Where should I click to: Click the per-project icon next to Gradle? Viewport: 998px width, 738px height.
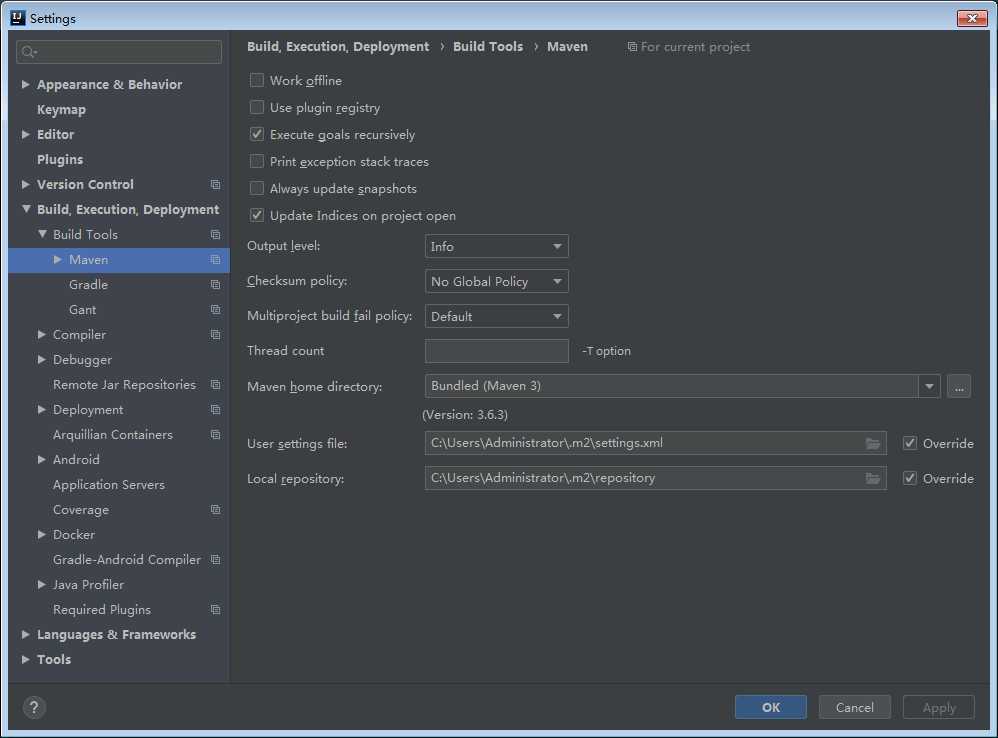click(216, 284)
